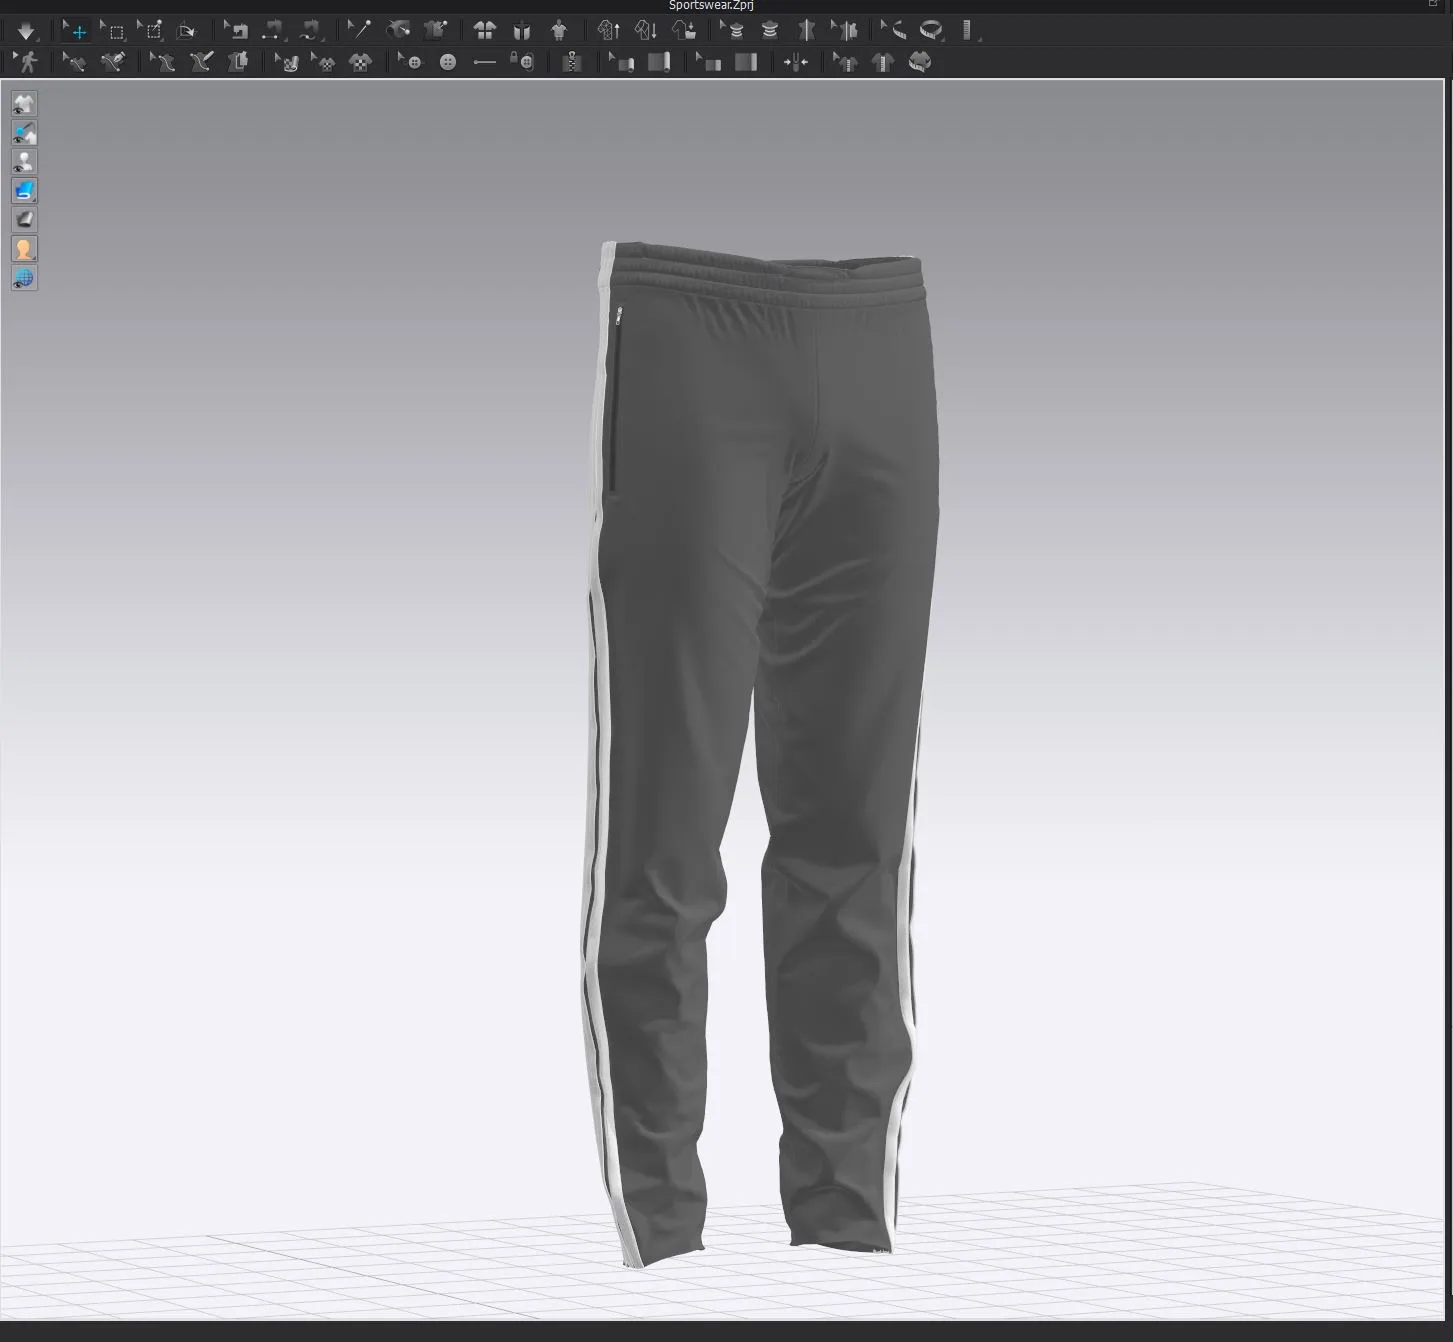The image size is (1453, 1342).
Task: Click the mesh garment down-arrow quality icon
Action: tap(646, 31)
